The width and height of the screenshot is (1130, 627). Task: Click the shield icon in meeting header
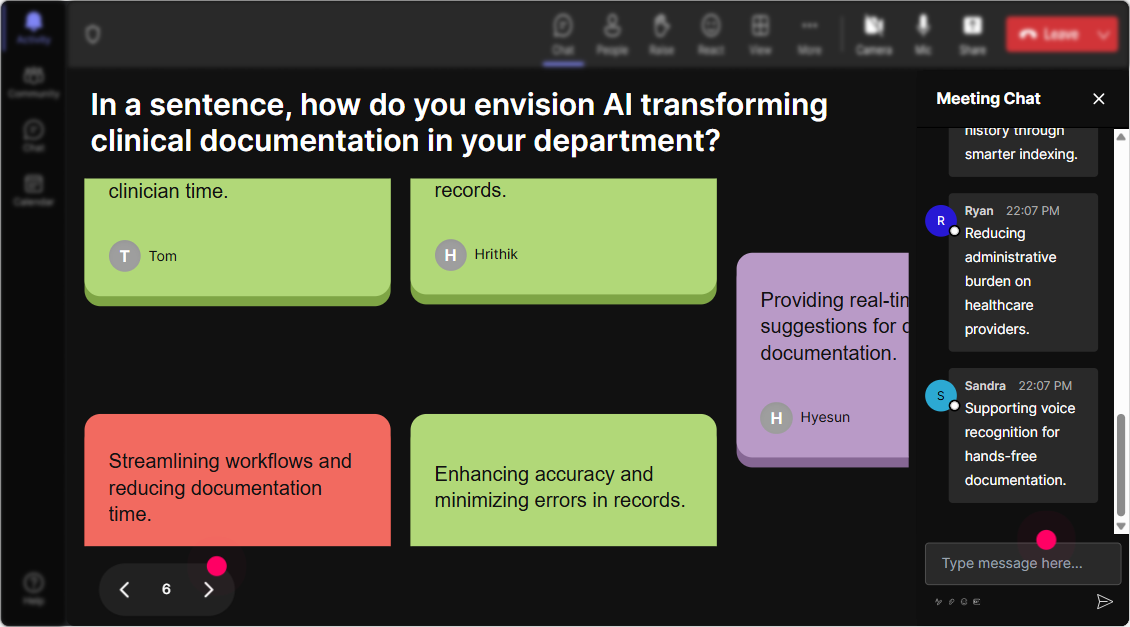93,34
